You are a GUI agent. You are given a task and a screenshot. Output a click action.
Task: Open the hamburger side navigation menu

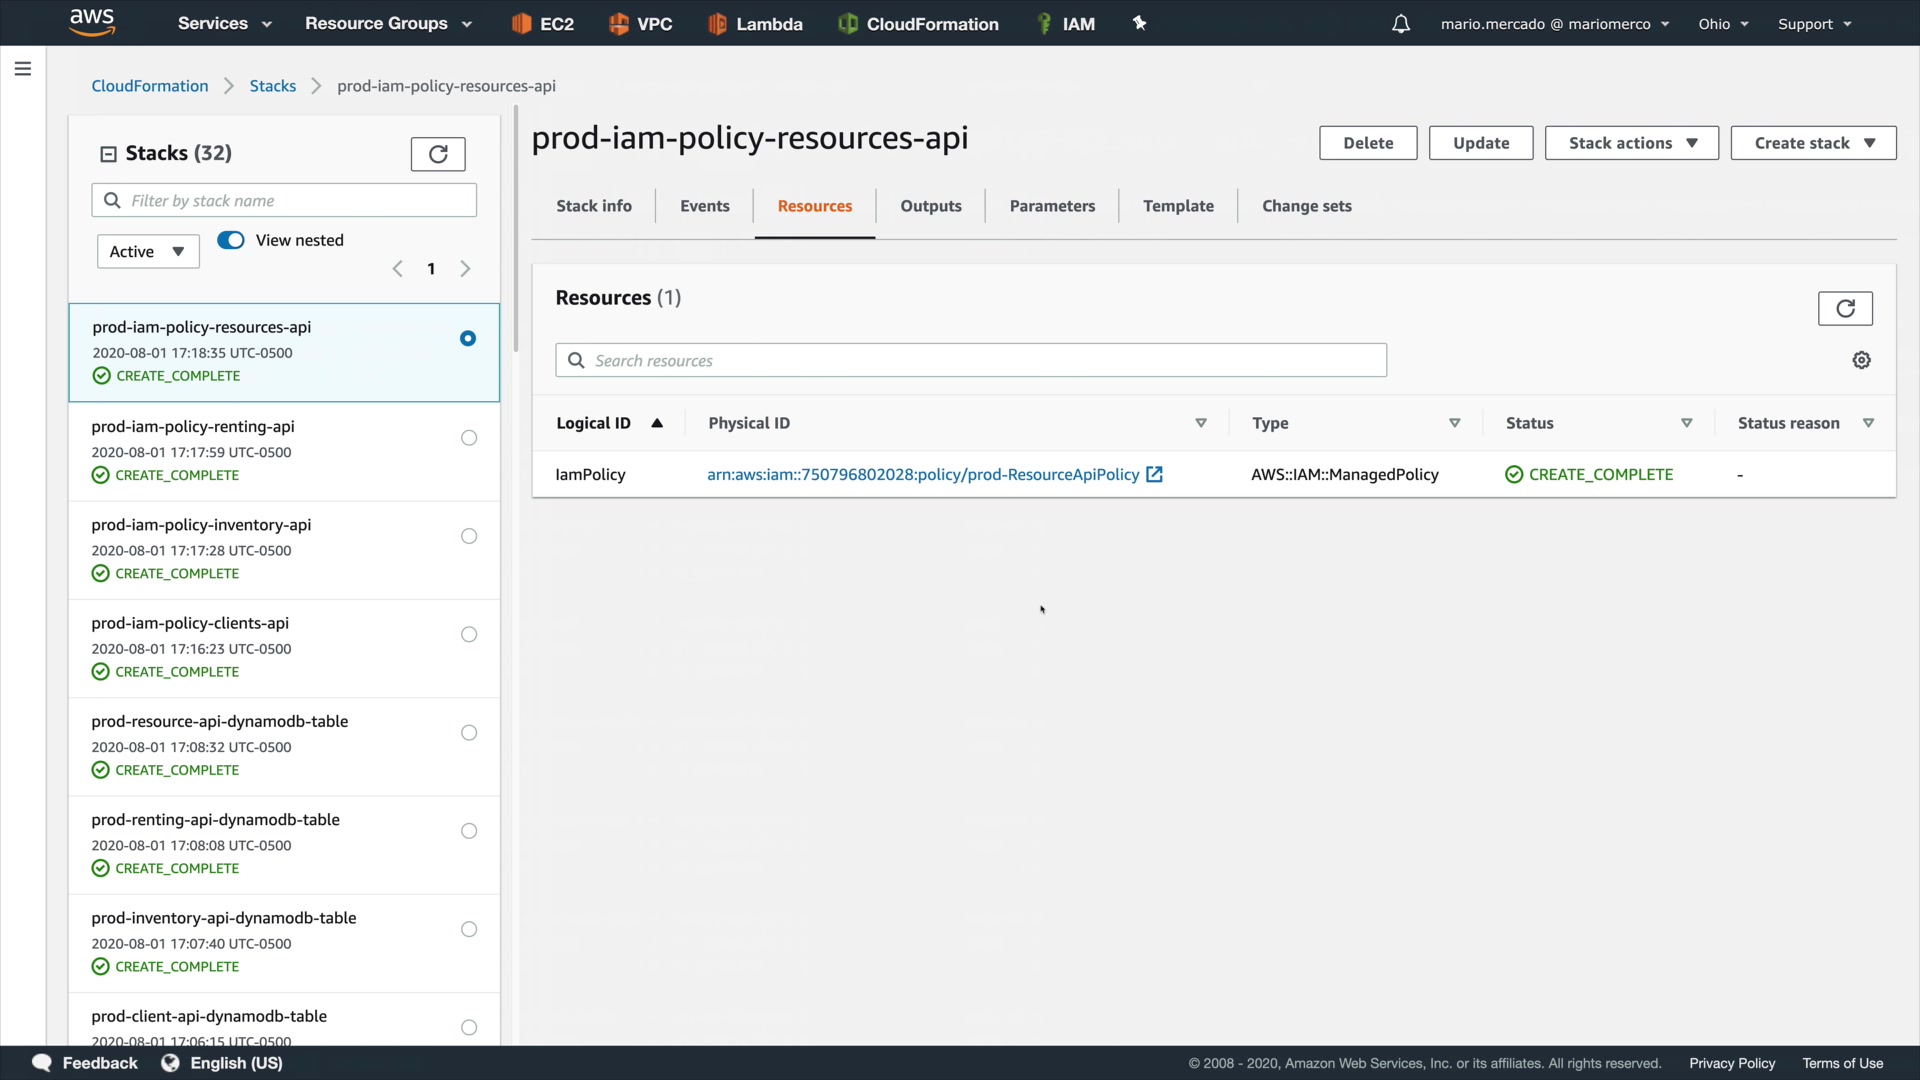coord(23,69)
